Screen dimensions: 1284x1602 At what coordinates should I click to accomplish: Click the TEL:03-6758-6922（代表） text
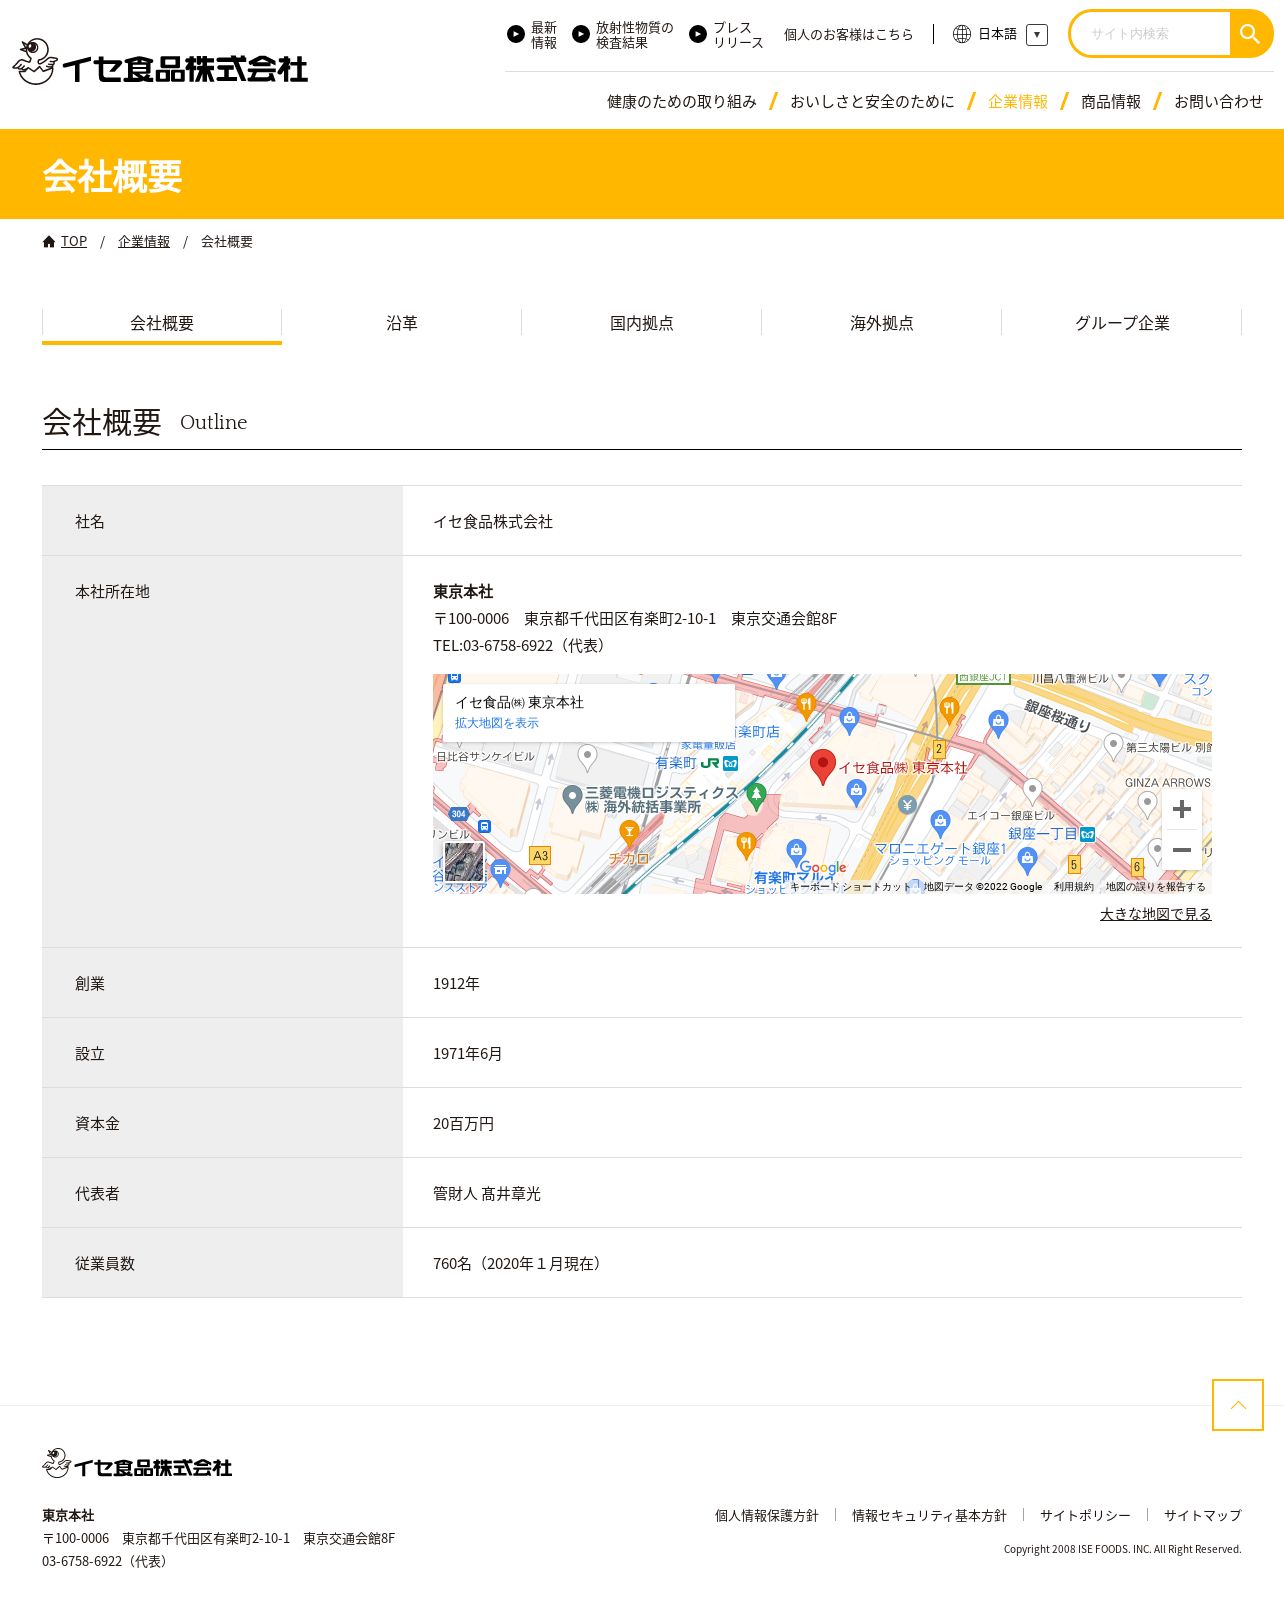click(x=522, y=646)
